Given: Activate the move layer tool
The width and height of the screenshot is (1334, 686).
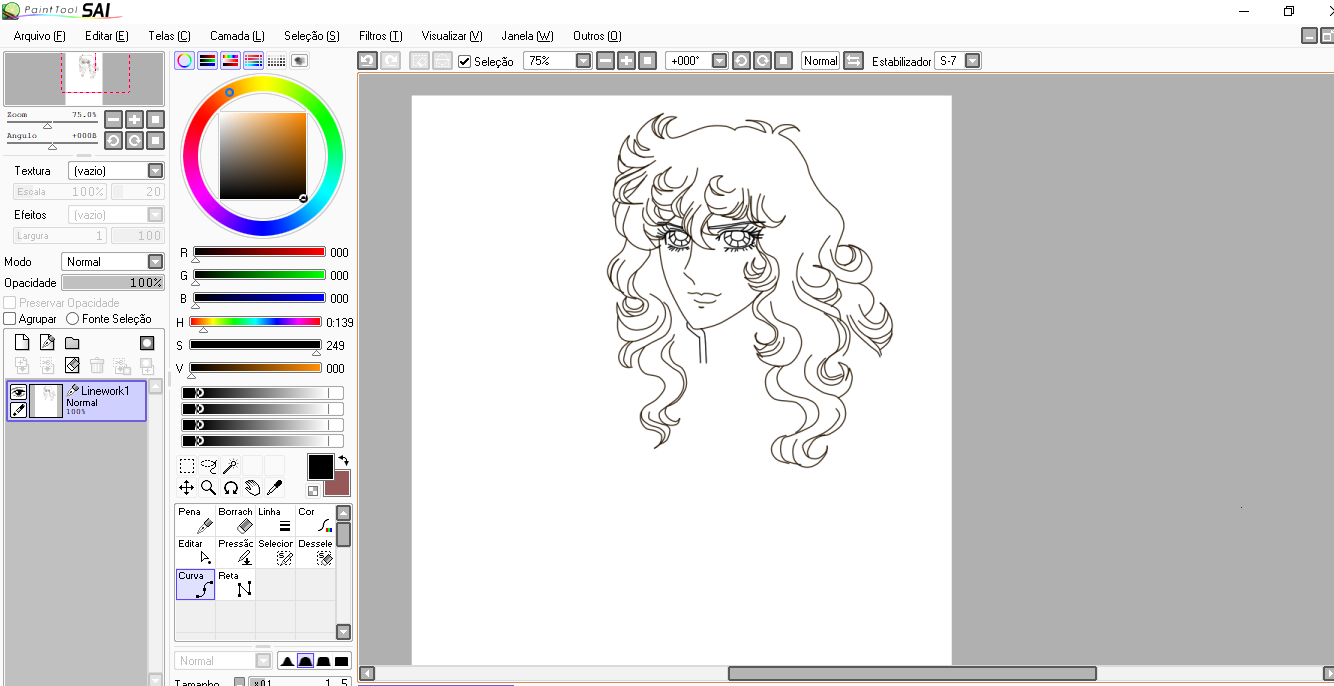Looking at the screenshot, I should [x=187, y=488].
